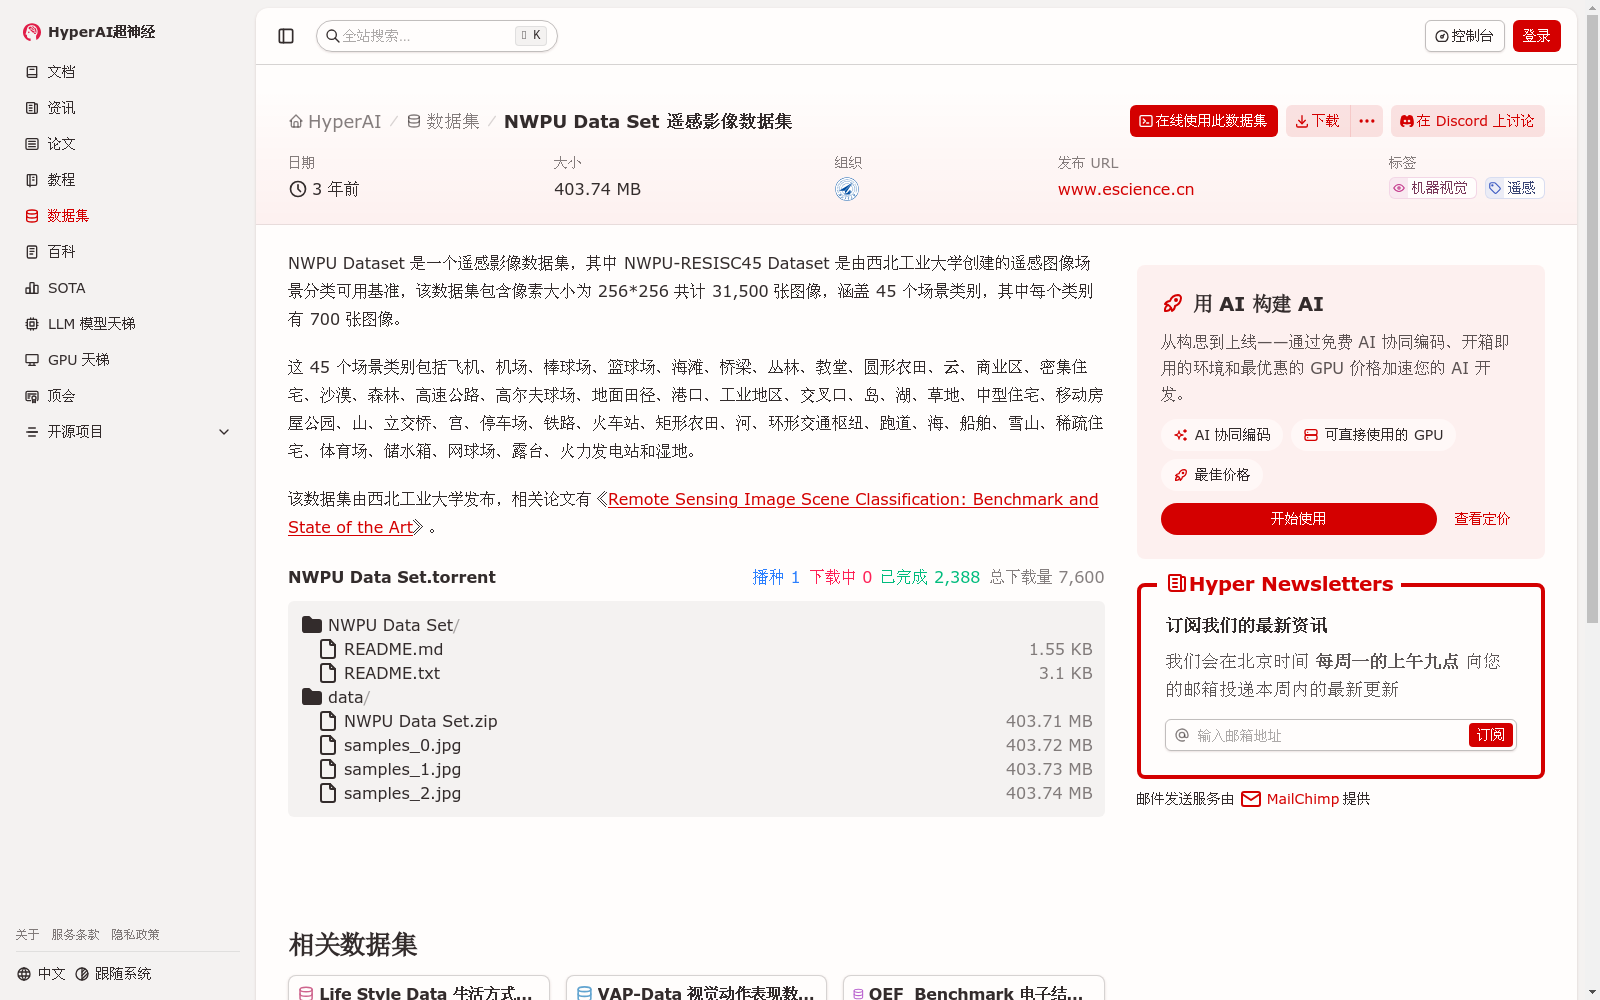Open 论文 in sidebar
Screen dimensions: 1600x1000
point(128,144)
